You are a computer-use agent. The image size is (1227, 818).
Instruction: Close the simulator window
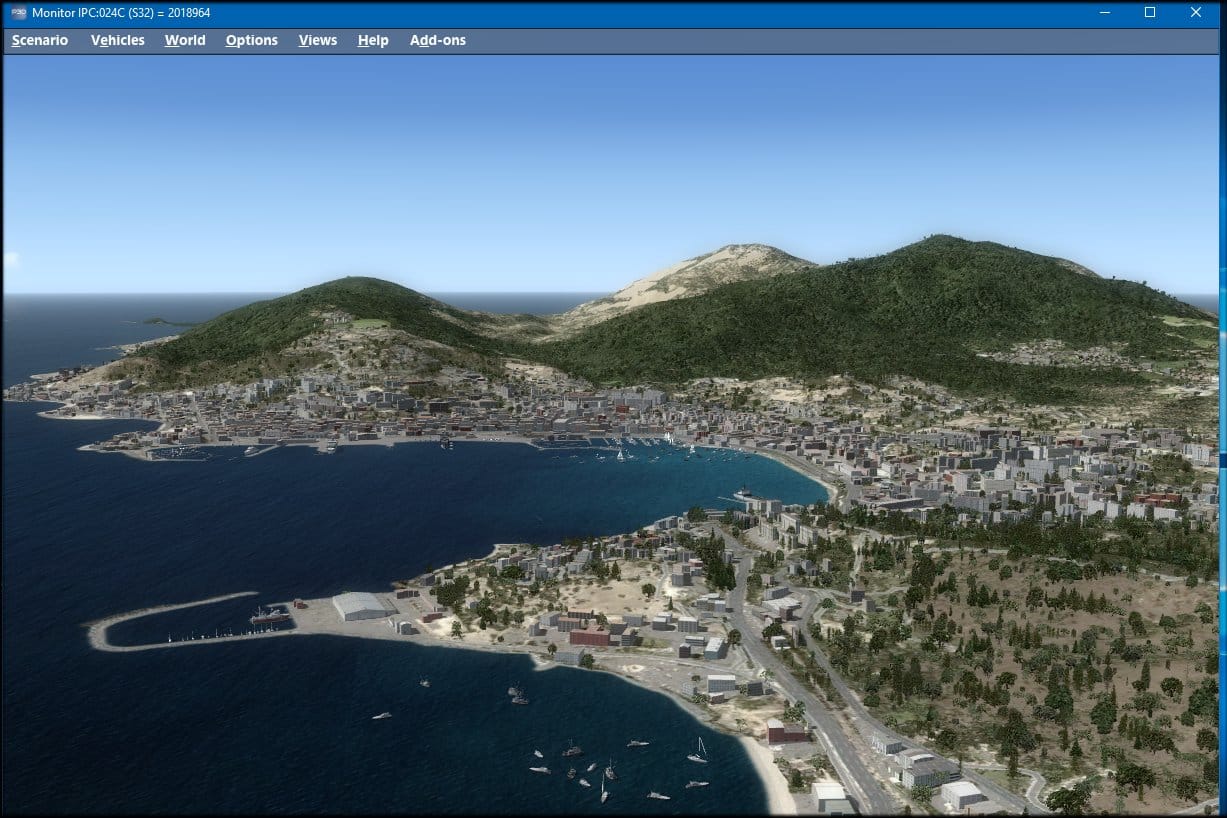[x=1196, y=13]
